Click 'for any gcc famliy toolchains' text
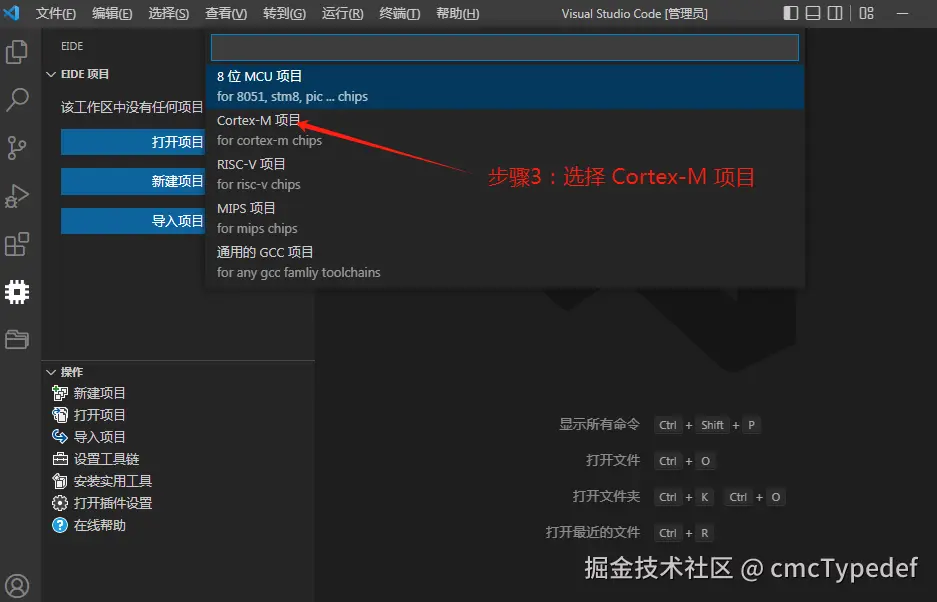 coord(298,273)
